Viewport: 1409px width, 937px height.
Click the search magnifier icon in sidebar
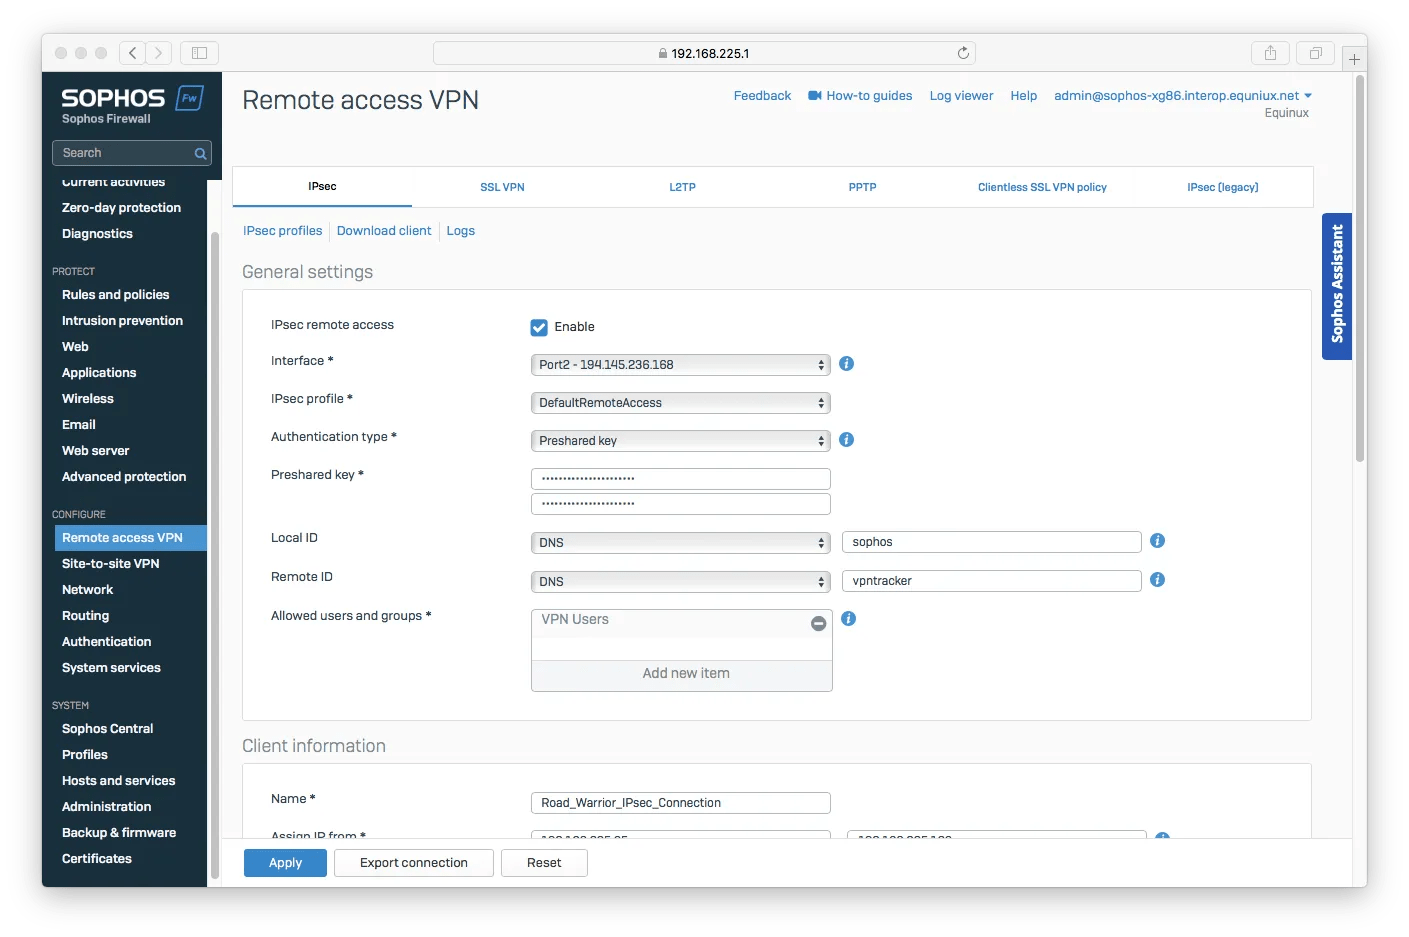[x=199, y=153]
